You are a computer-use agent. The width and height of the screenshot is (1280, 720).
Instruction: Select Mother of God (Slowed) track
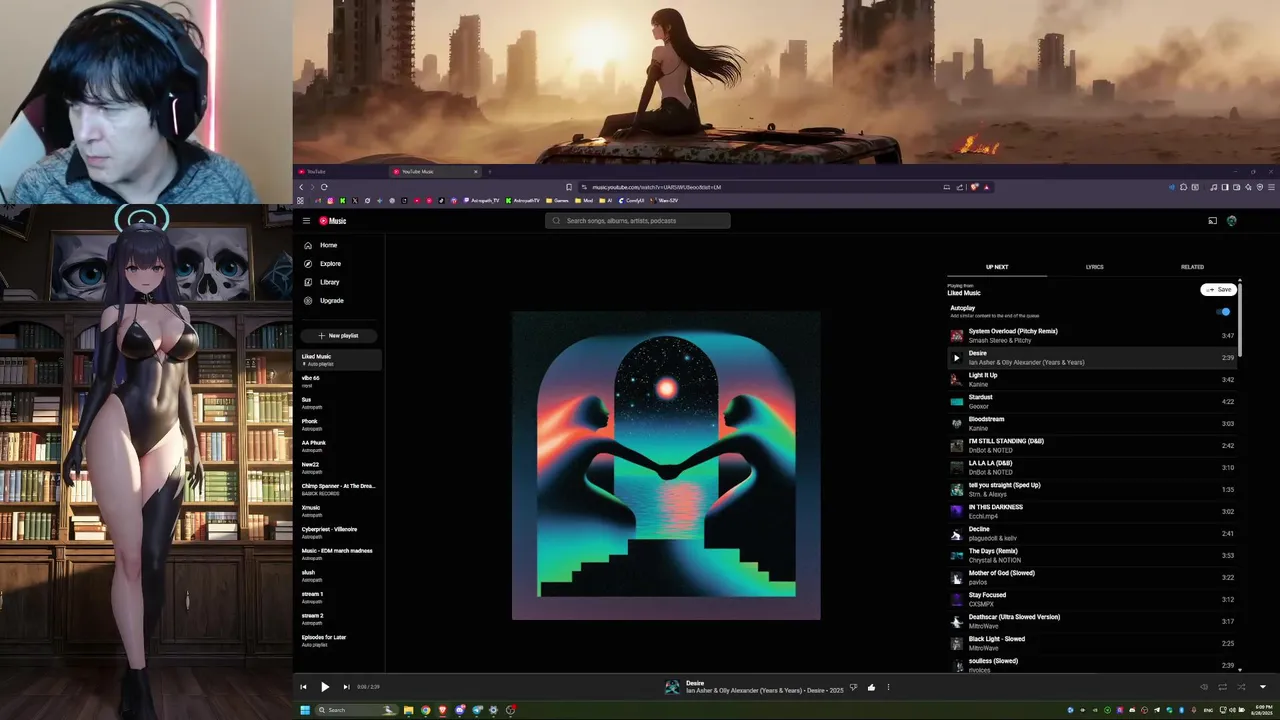pyautogui.click(x=1092, y=578)
